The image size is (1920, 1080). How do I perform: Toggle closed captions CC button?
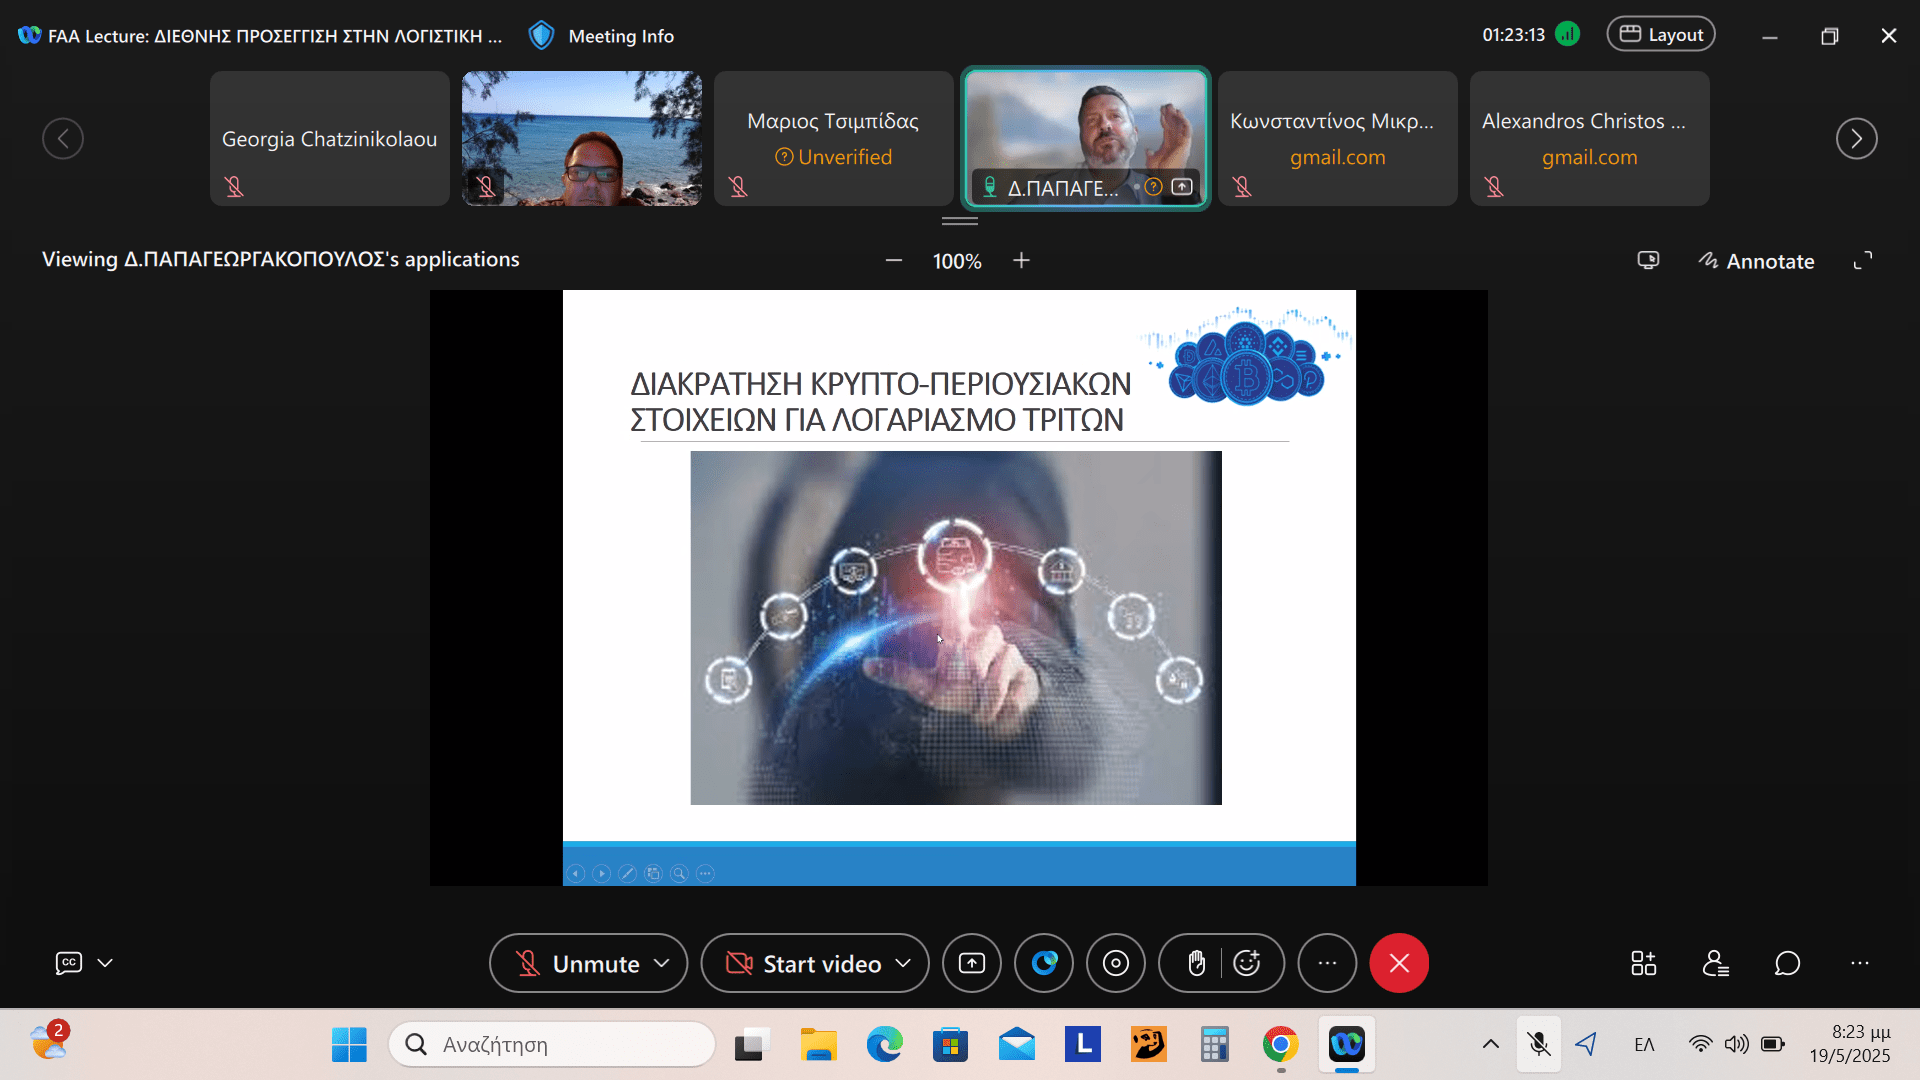68,963
